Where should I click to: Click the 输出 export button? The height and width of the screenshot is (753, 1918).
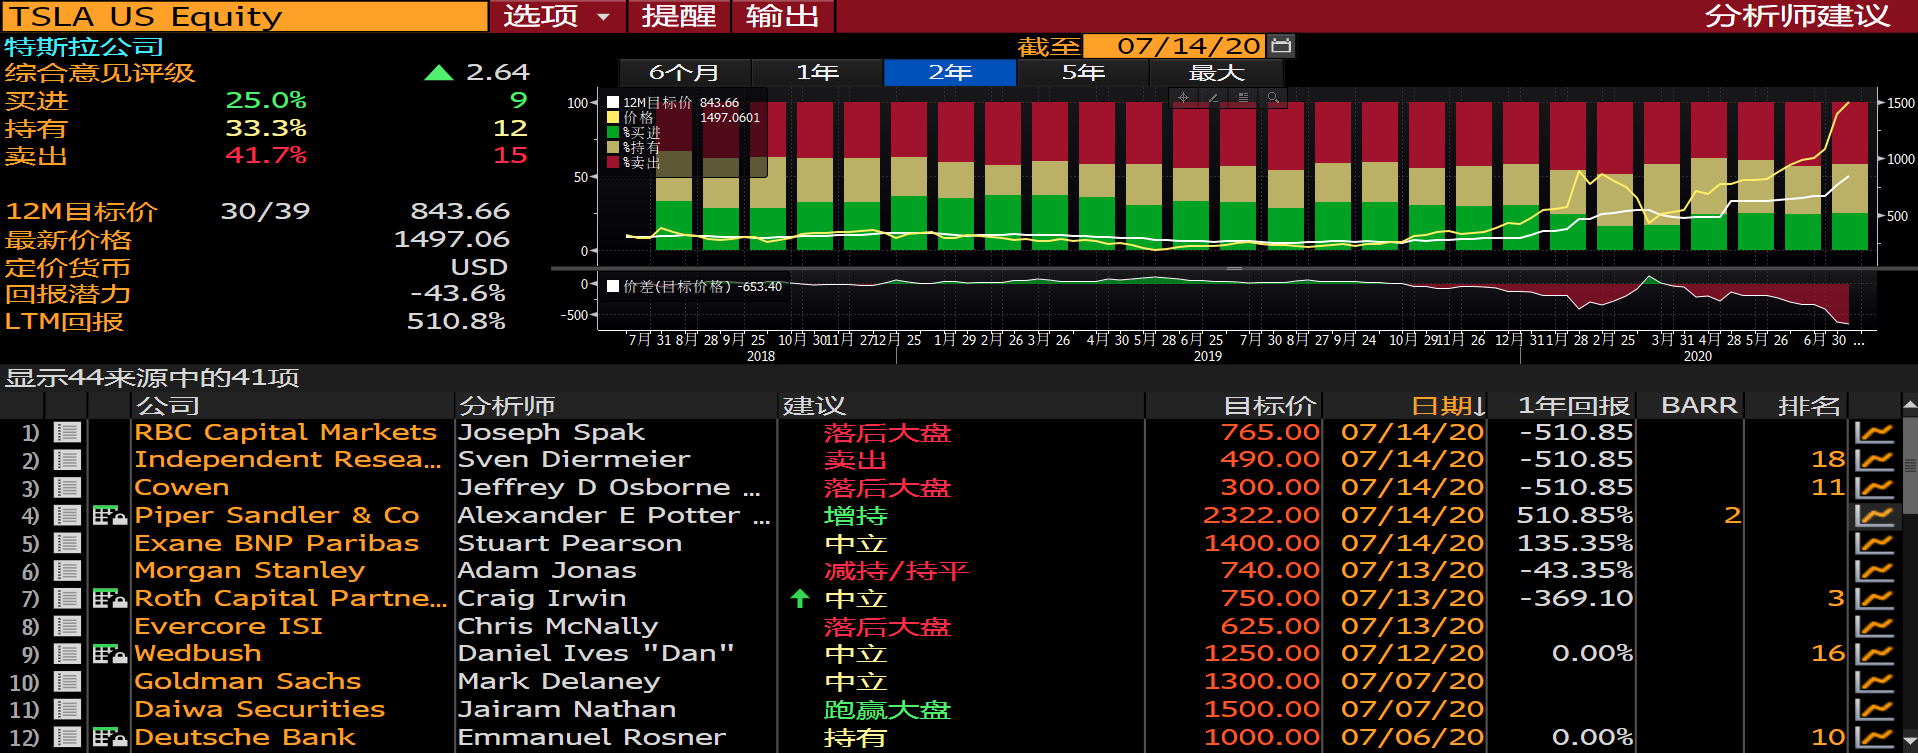[x=783, y=16]
